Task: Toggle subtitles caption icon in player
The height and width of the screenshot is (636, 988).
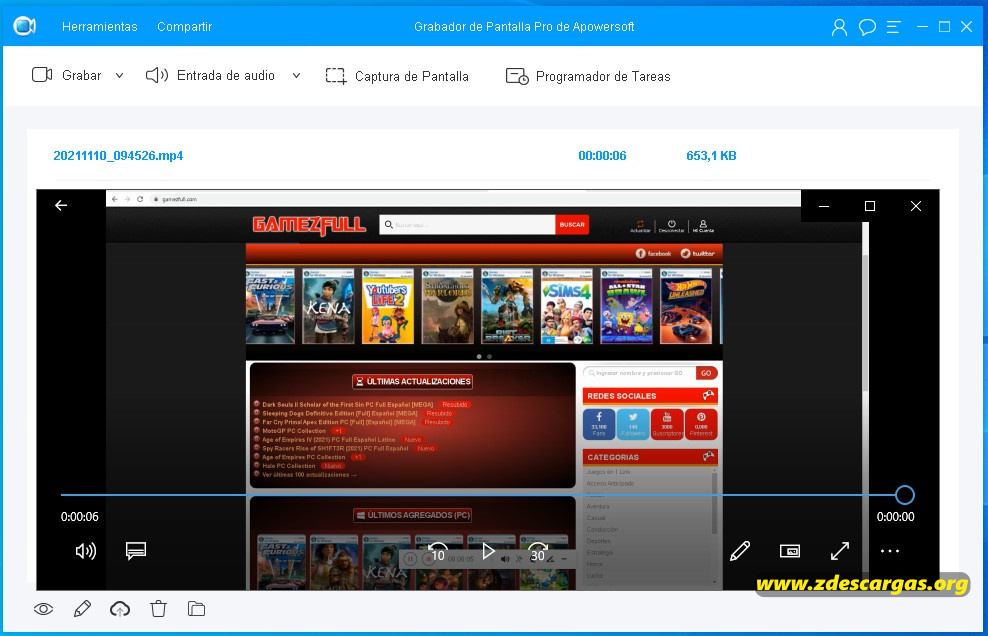Action: coord(135,551)
